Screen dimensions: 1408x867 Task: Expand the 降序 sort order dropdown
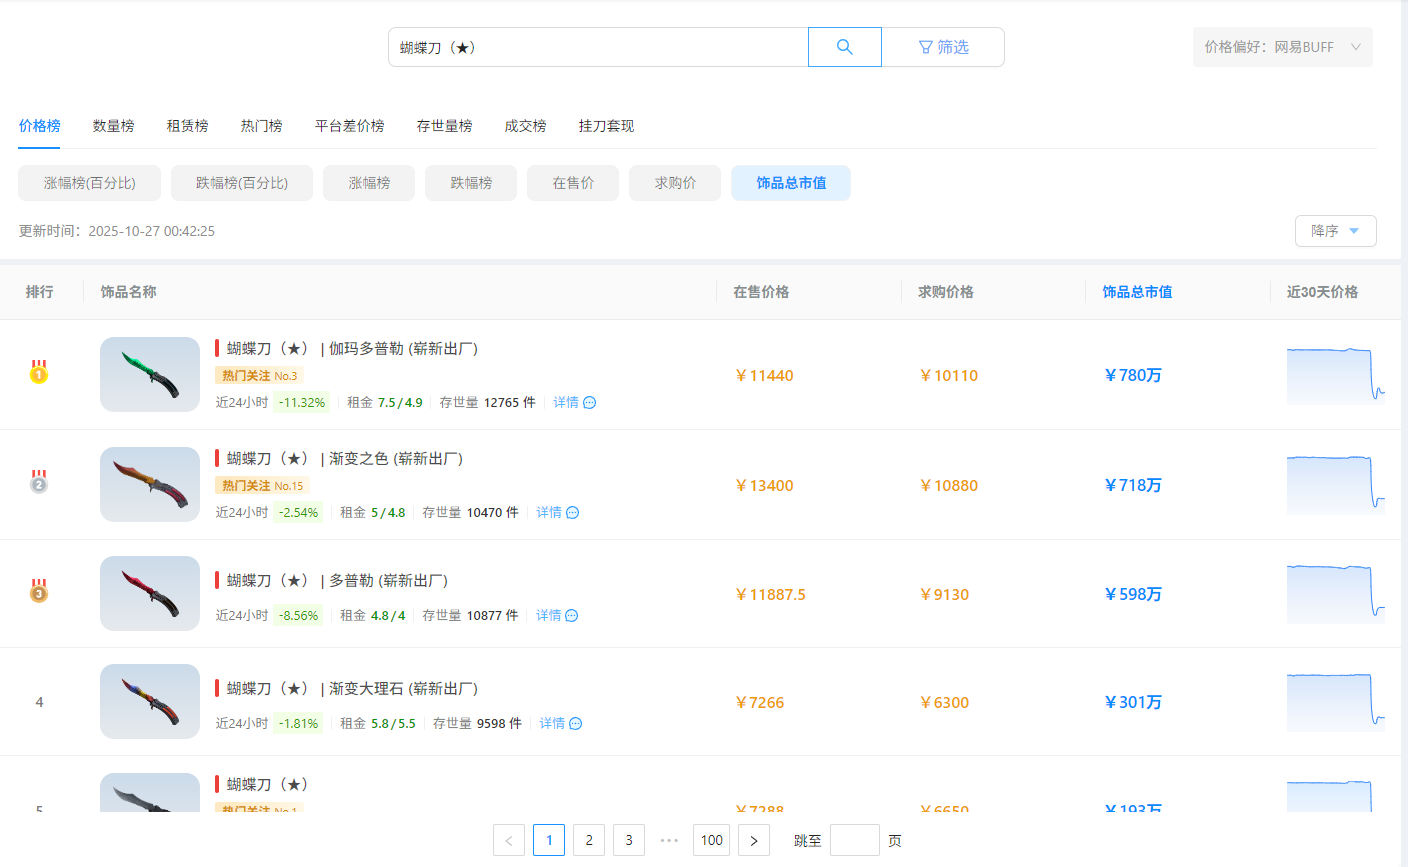(1335, 231)
